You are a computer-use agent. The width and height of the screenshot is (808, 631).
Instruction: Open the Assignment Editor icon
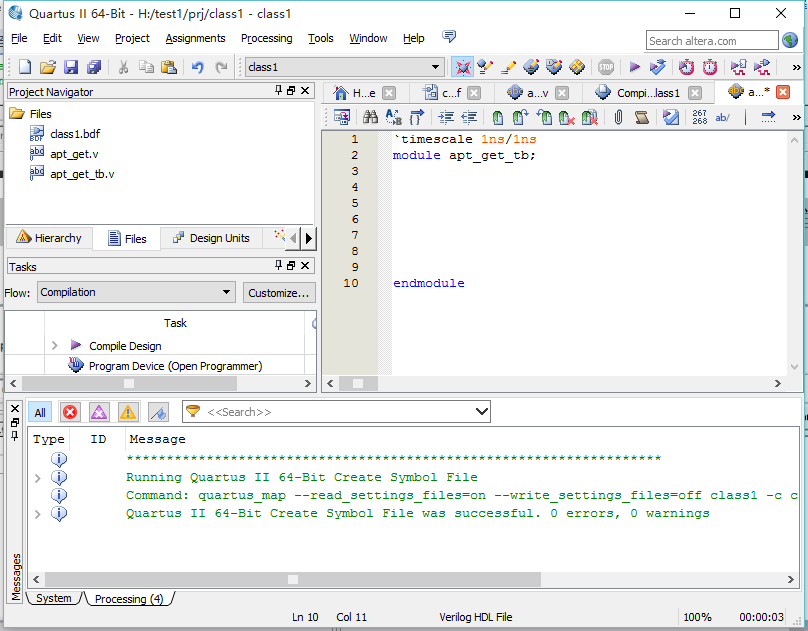[485, 67]
